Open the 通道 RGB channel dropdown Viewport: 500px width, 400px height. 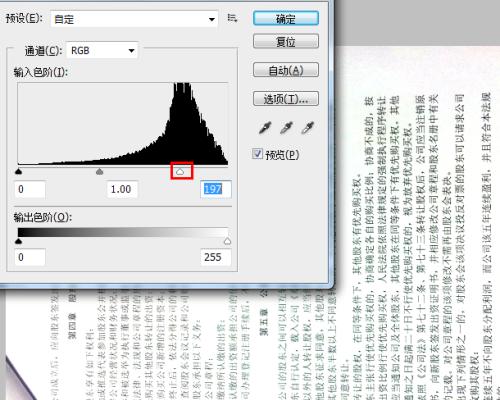(102, 50)
